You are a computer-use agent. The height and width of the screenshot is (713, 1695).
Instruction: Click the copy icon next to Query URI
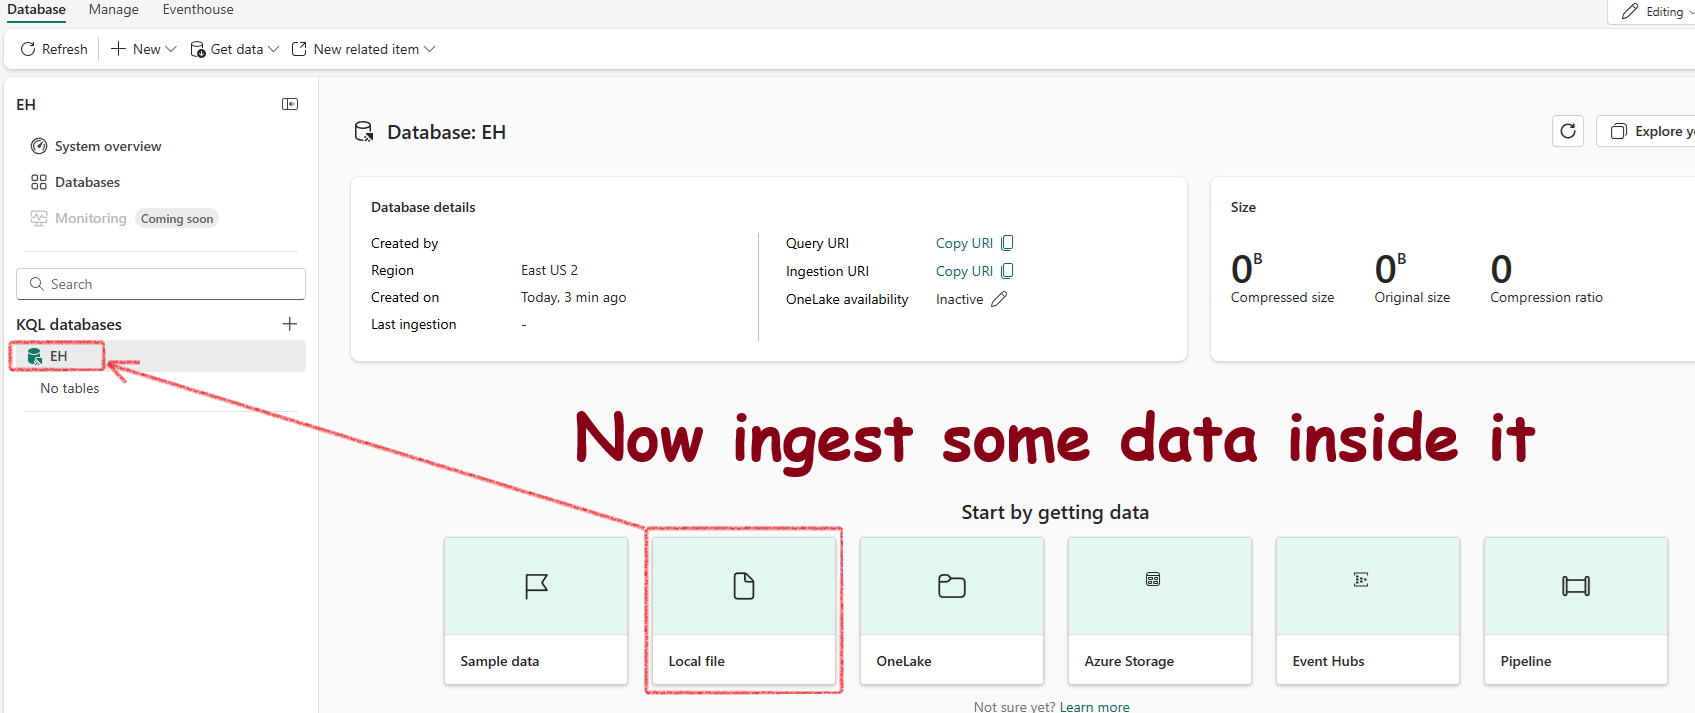1007,243
